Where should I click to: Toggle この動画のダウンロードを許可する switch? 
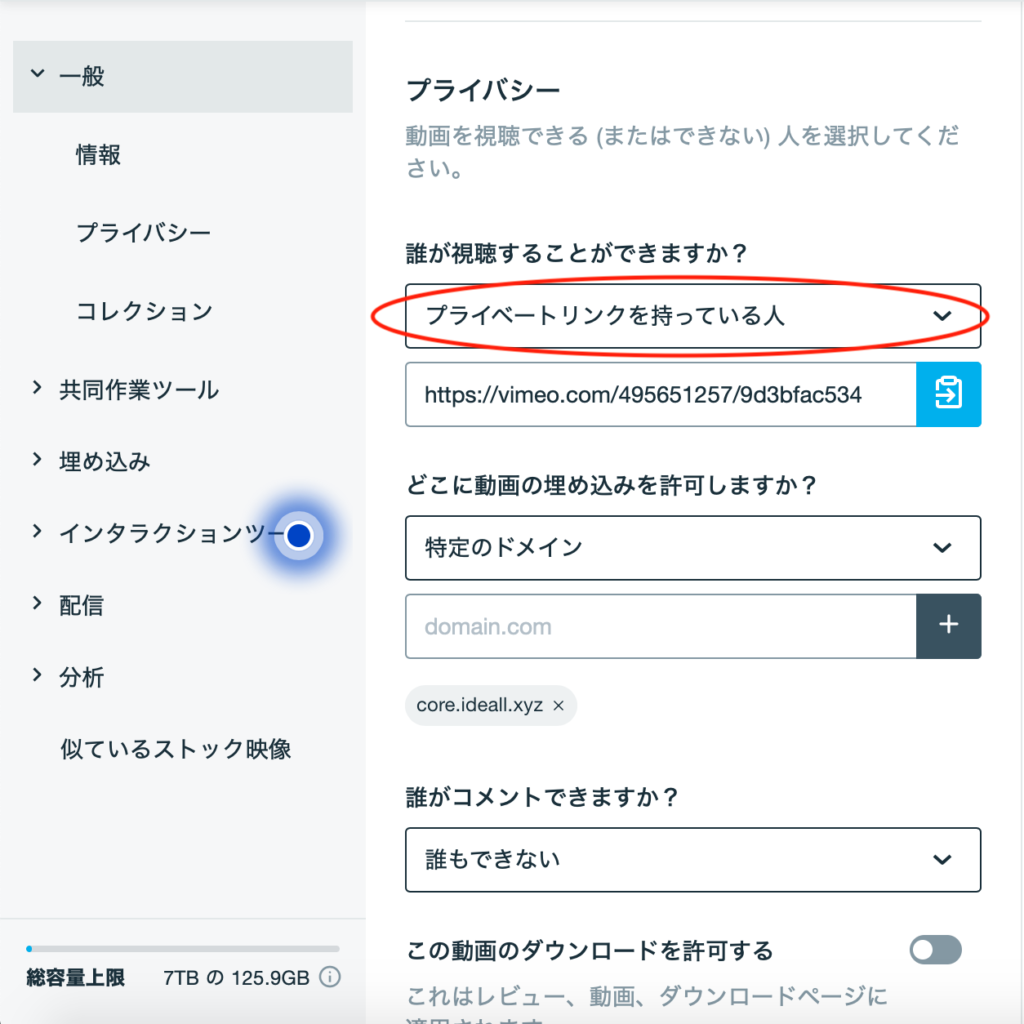pos(935,950)
